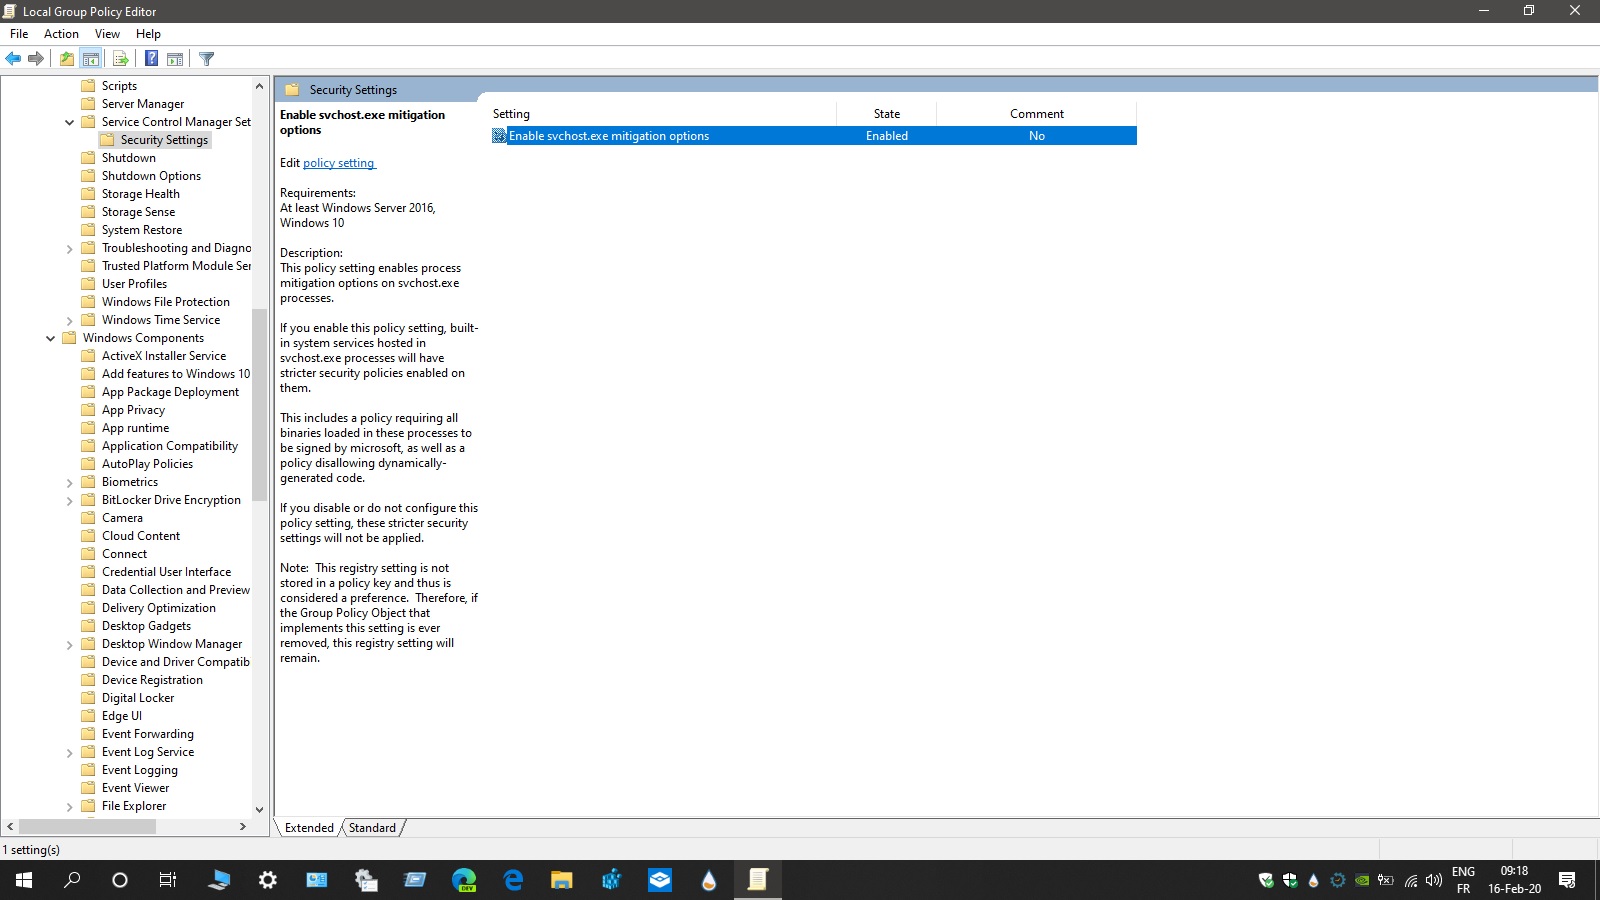Screen dimensions: 1600x900
Task: Open the Help menu
Action: click(x=148, y=34)
